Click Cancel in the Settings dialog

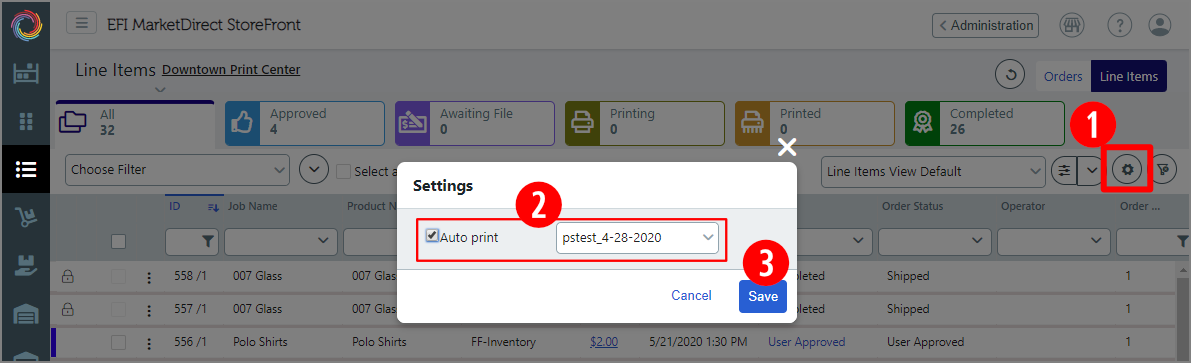click(x=691, y=296)
